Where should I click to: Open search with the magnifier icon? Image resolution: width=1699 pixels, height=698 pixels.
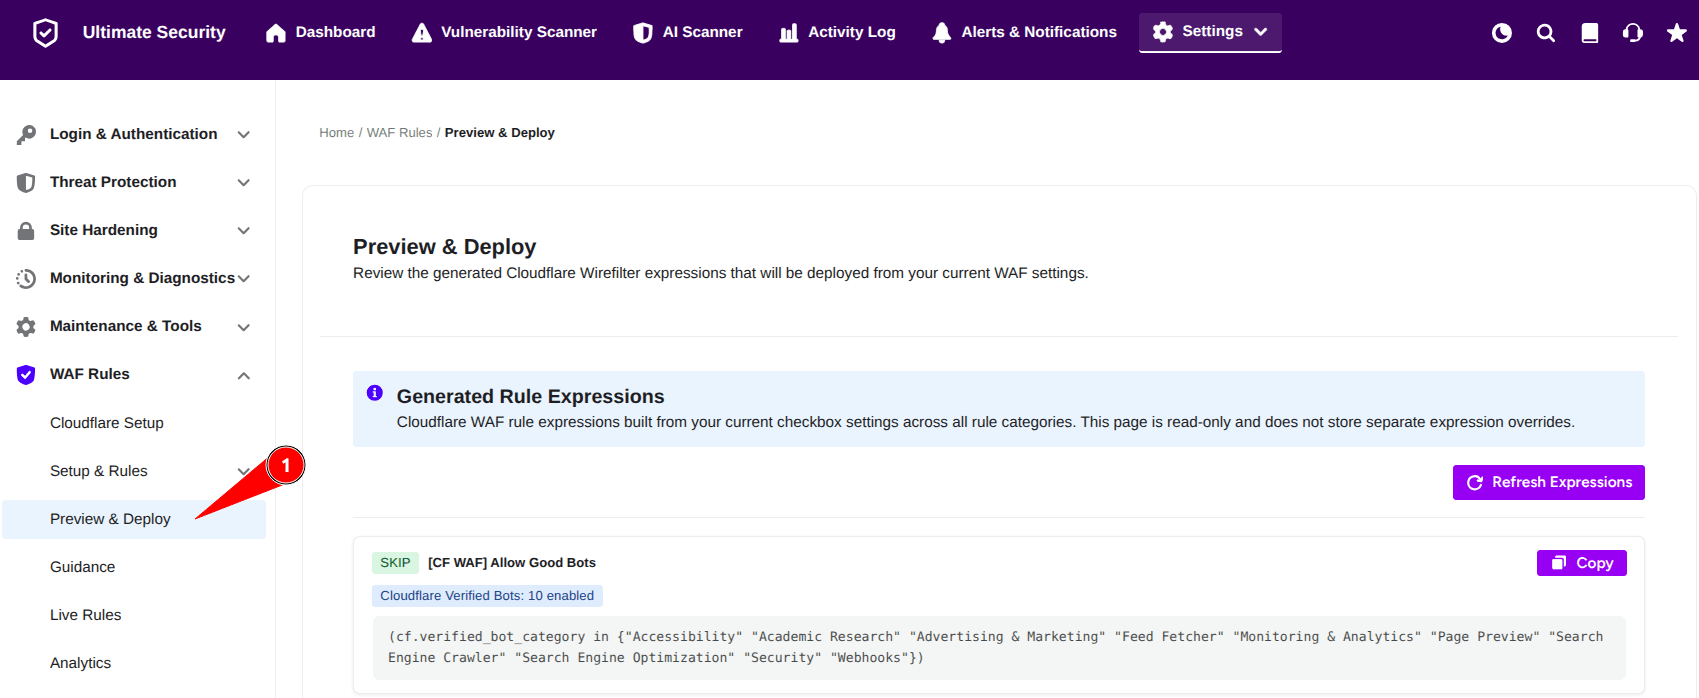tap(1546, 33)
